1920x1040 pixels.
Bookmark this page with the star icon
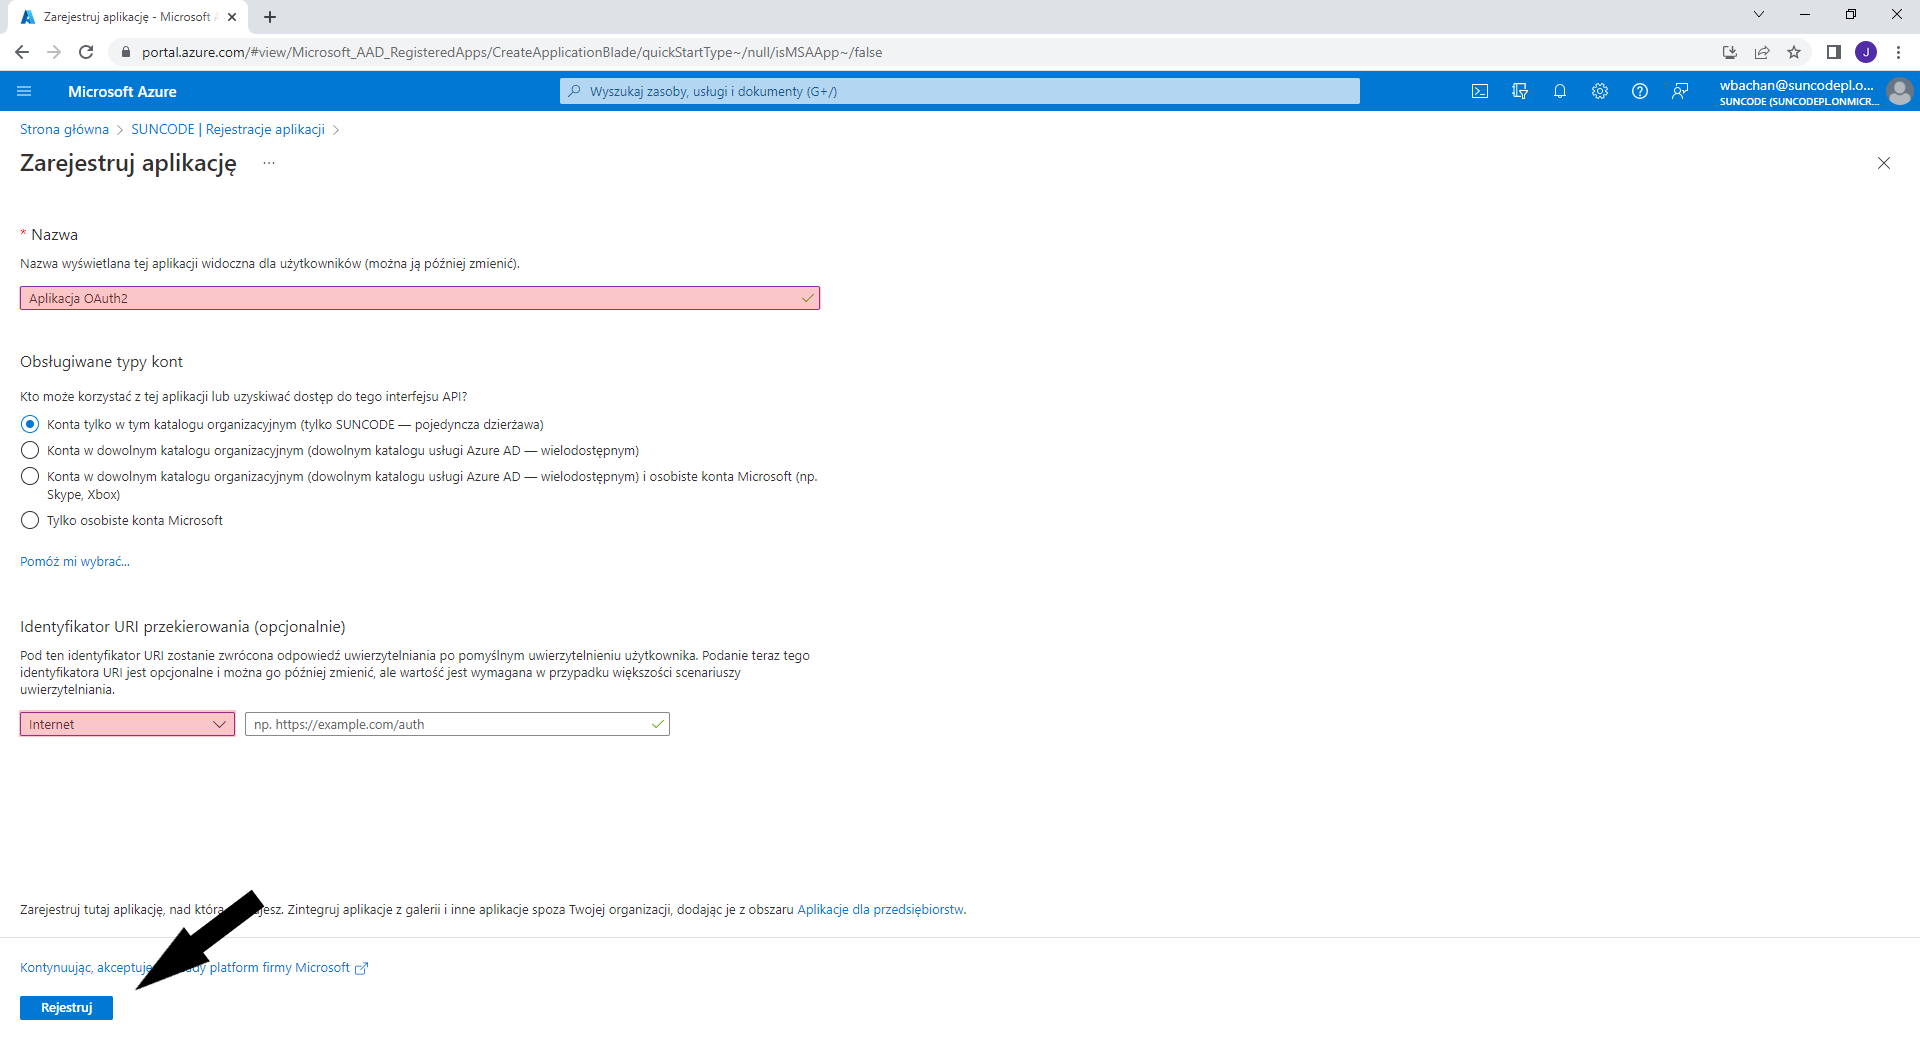pyautogui.click(x=1794, y=52)
